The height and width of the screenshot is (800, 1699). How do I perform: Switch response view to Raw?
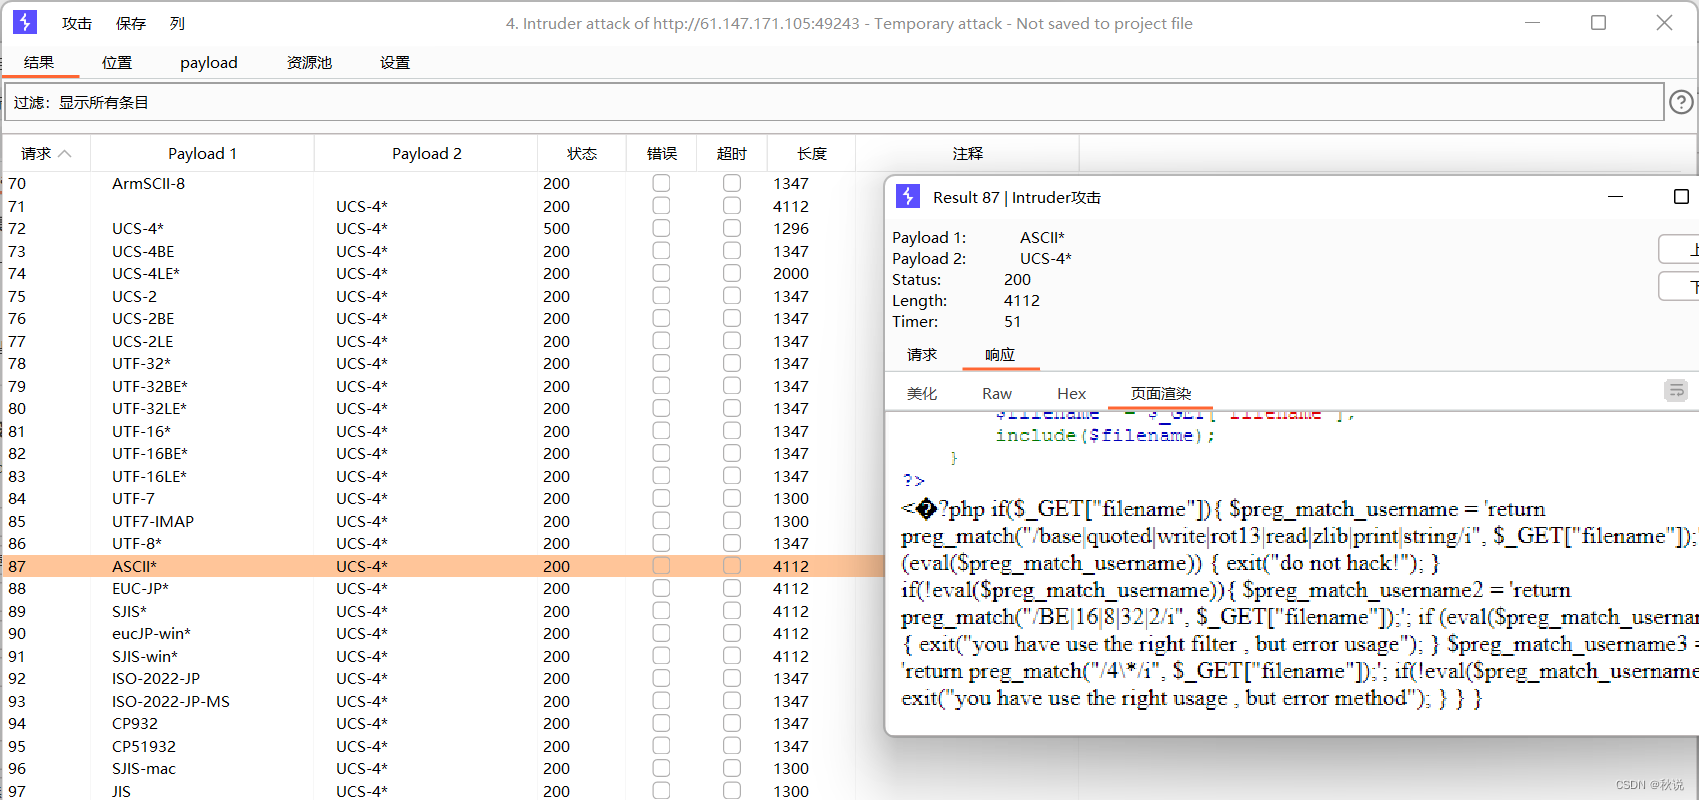click(997, 393)
